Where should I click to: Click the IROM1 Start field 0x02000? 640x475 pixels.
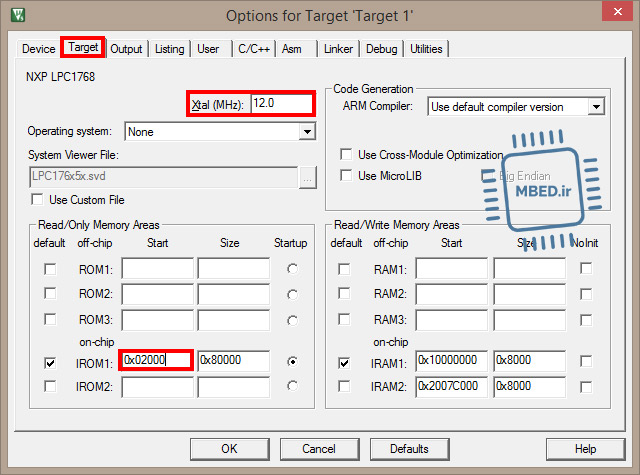pyautogui.click(x=156, y=360)
